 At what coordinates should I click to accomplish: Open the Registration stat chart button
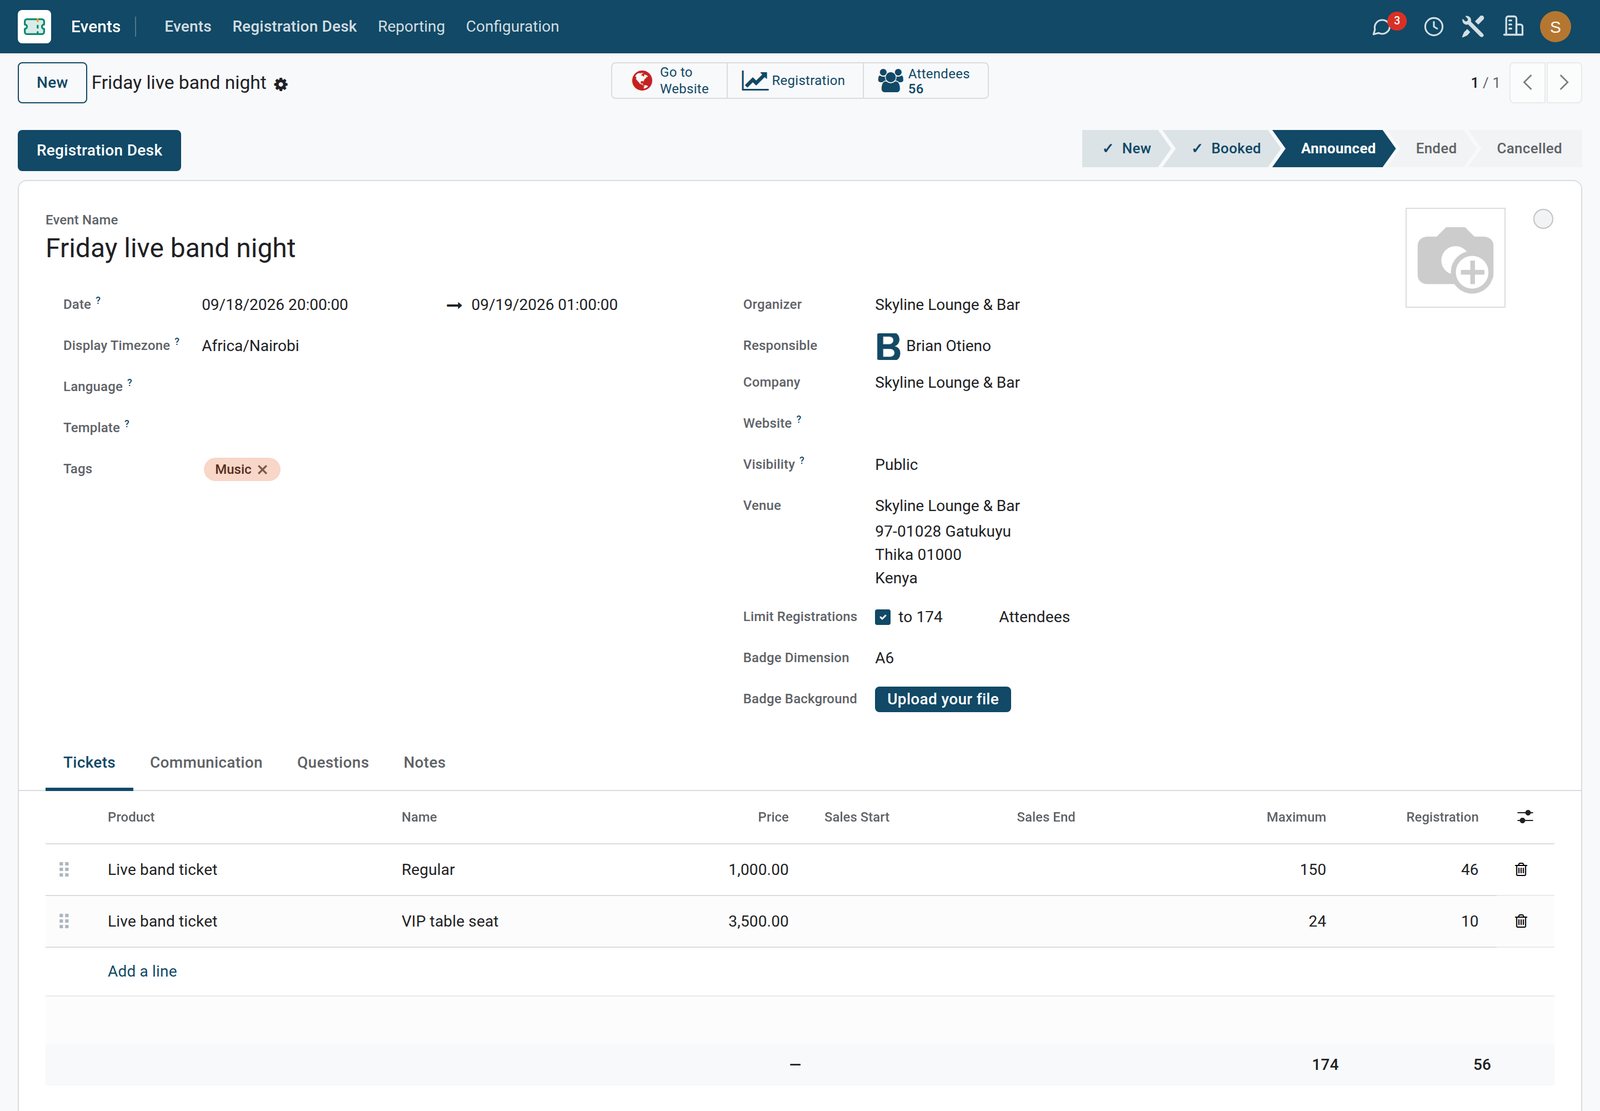click(x=795, y=81)
